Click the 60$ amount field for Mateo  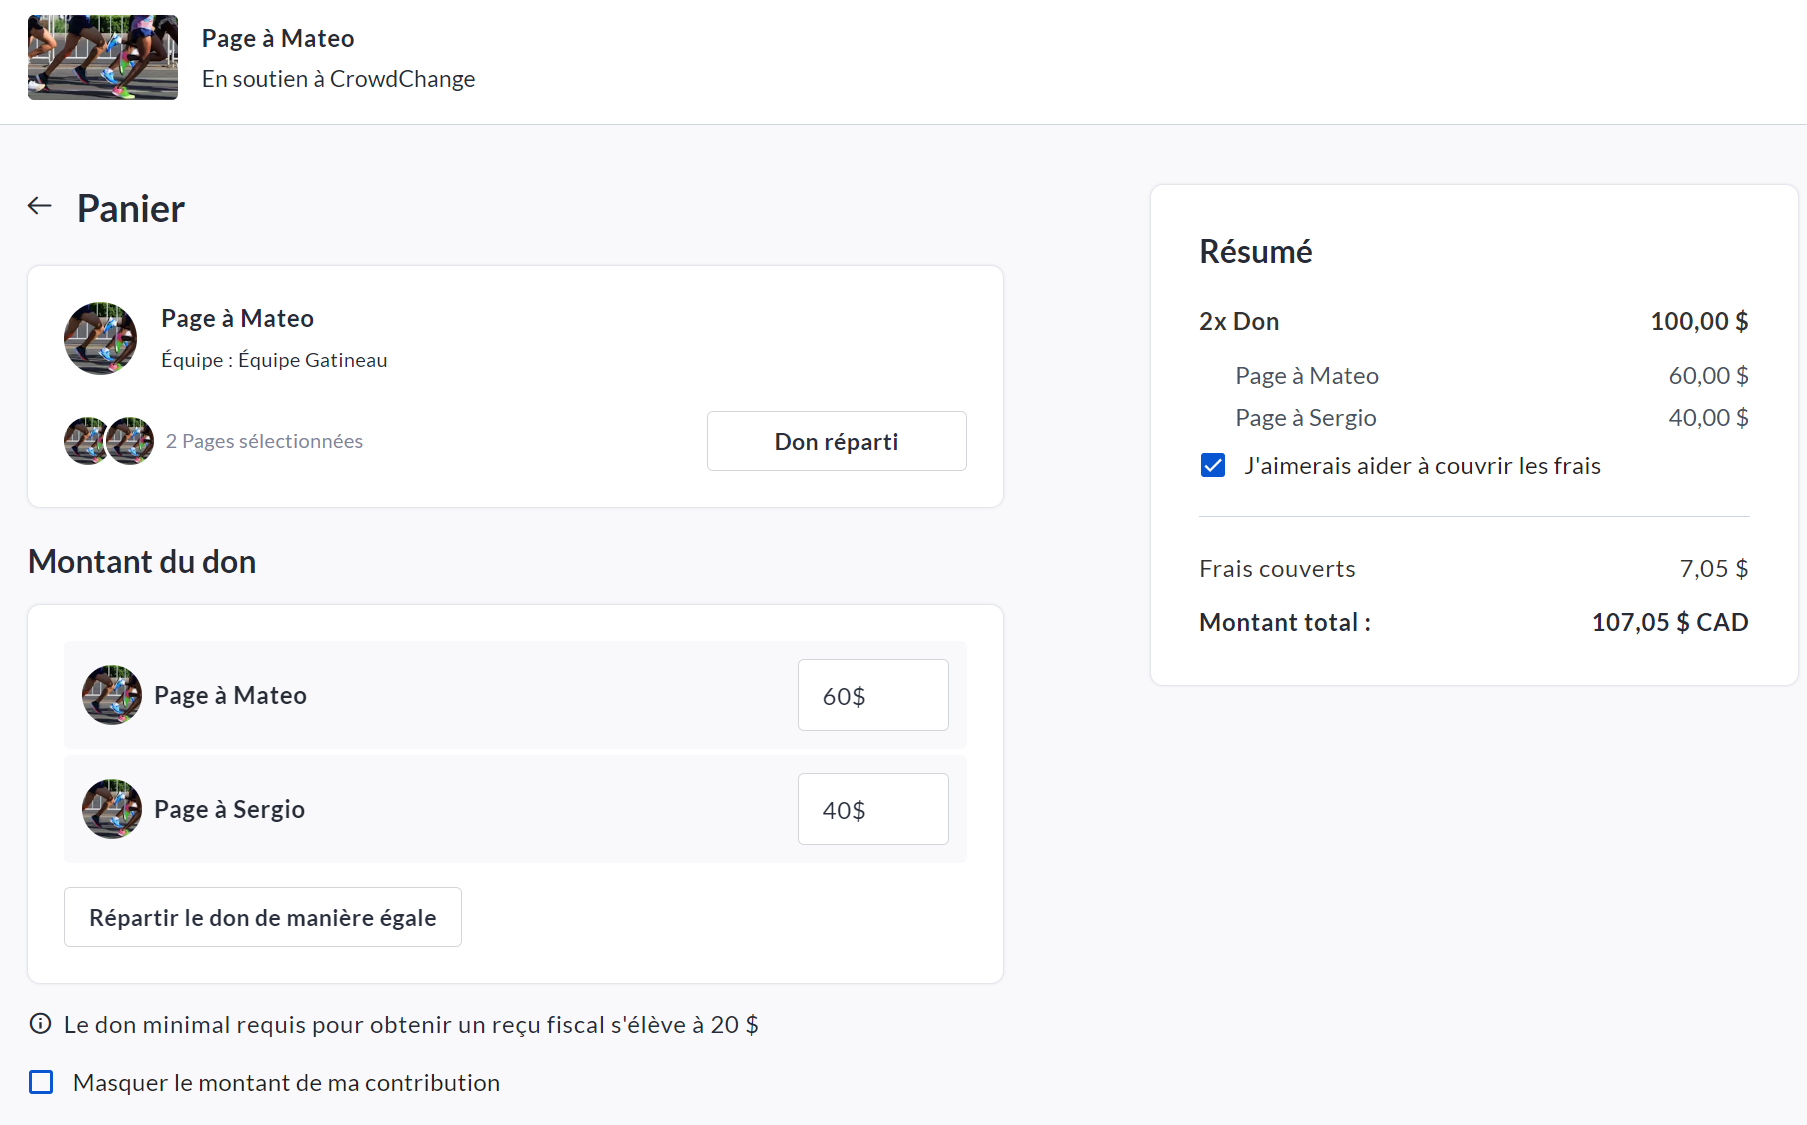pyautogui.click(x=872, y=695)
